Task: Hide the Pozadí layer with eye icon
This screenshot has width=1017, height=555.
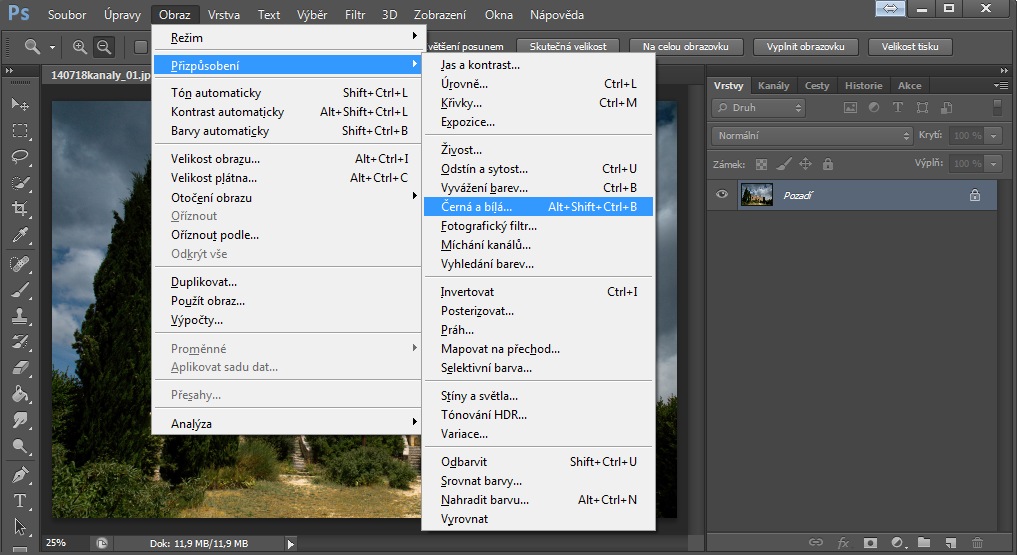Action: click(x=722, y=195)
